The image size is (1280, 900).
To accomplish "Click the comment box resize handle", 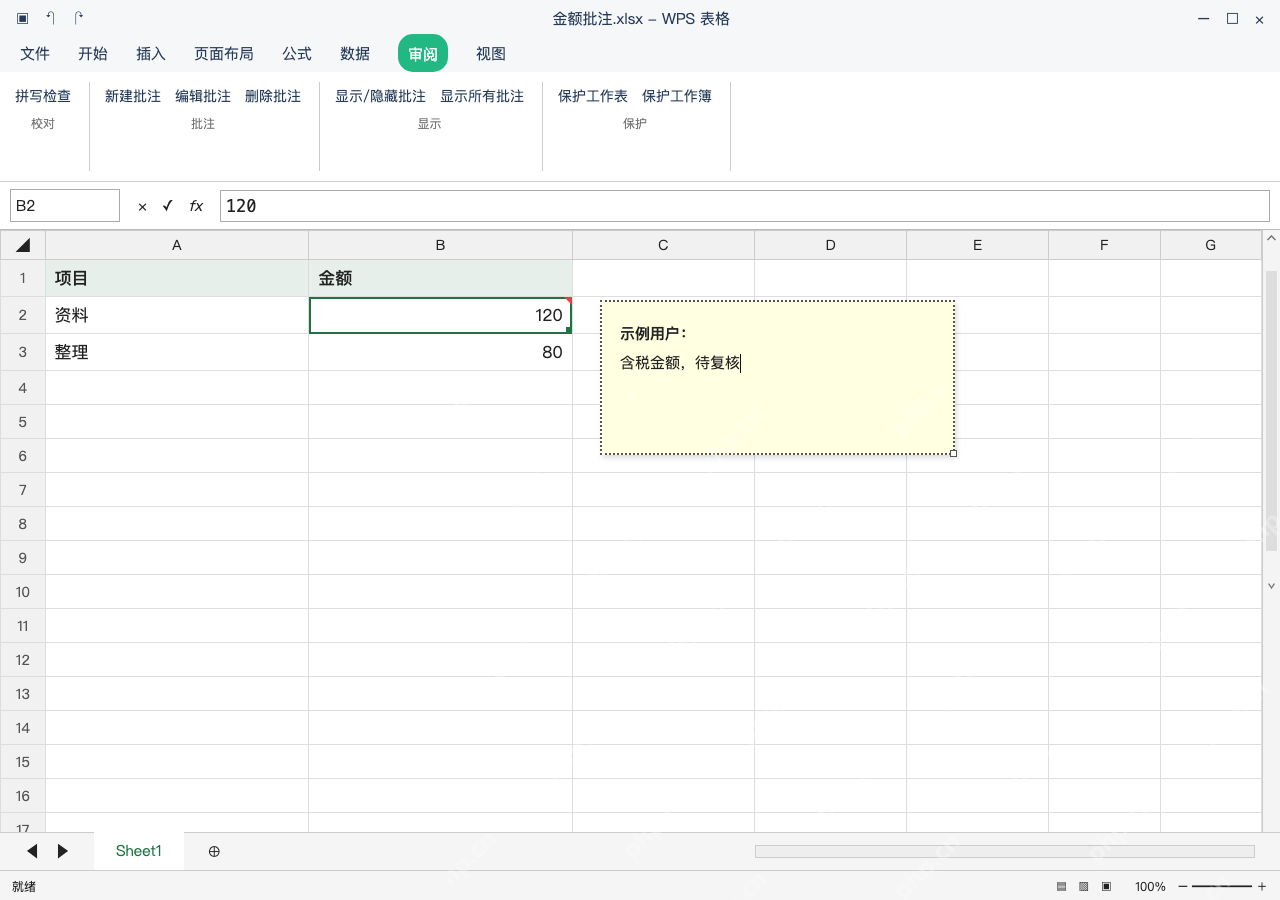I will point(953,453).
